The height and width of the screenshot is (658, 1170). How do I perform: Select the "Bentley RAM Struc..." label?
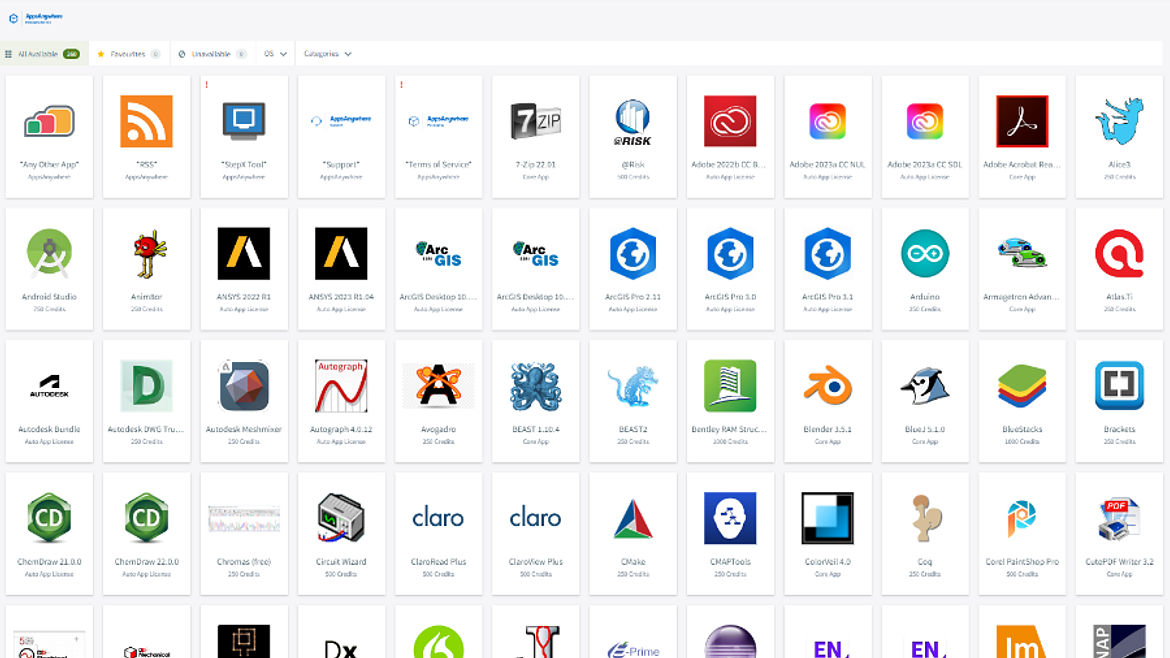tap(729, 429)
